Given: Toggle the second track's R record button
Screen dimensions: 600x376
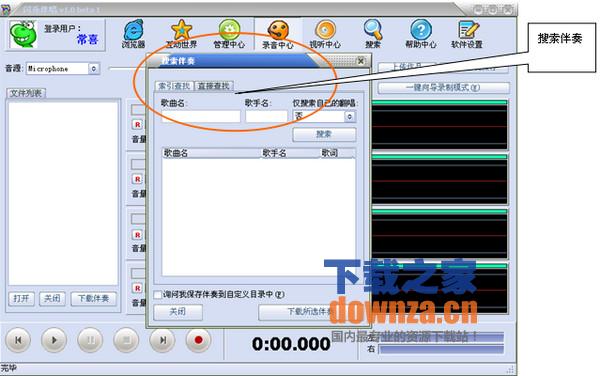Looking at the screenshot, I should [137, 179].
